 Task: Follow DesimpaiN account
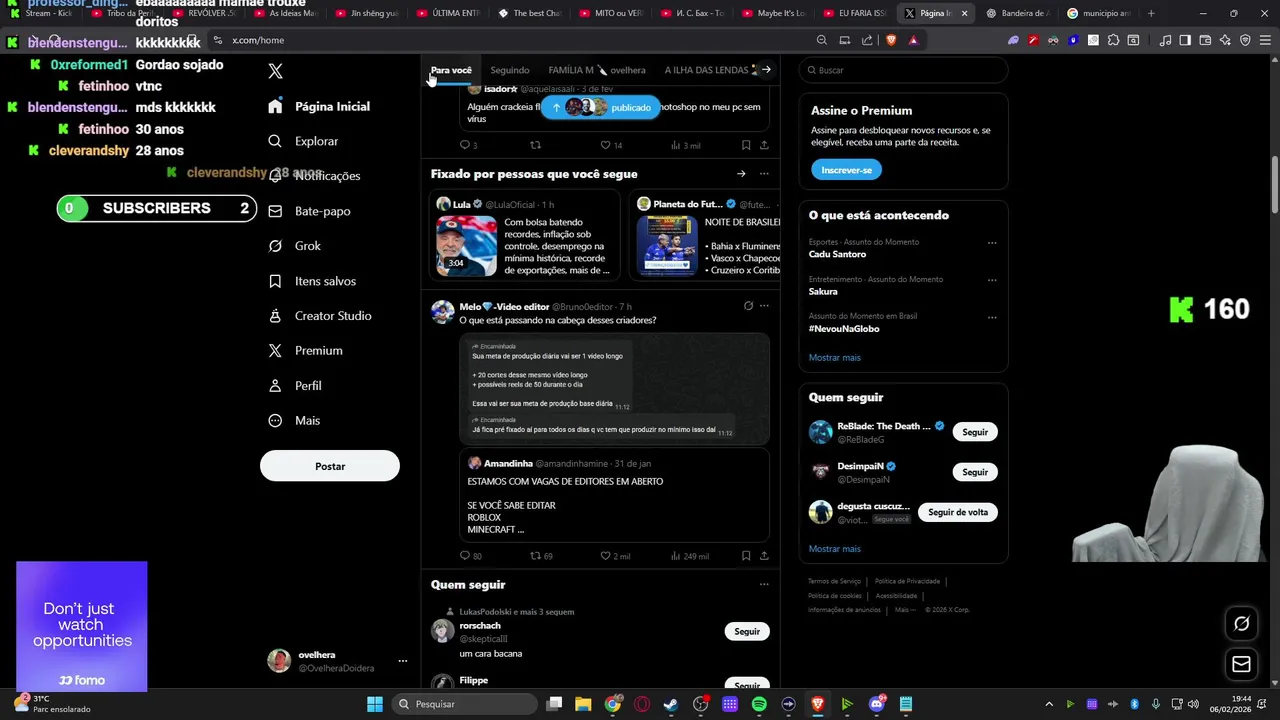[975, 472]
